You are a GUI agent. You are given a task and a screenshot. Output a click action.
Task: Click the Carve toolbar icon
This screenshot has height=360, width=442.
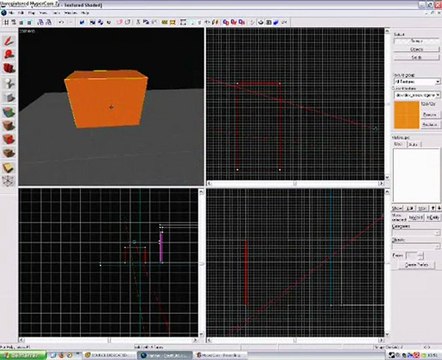click(82, 22)
